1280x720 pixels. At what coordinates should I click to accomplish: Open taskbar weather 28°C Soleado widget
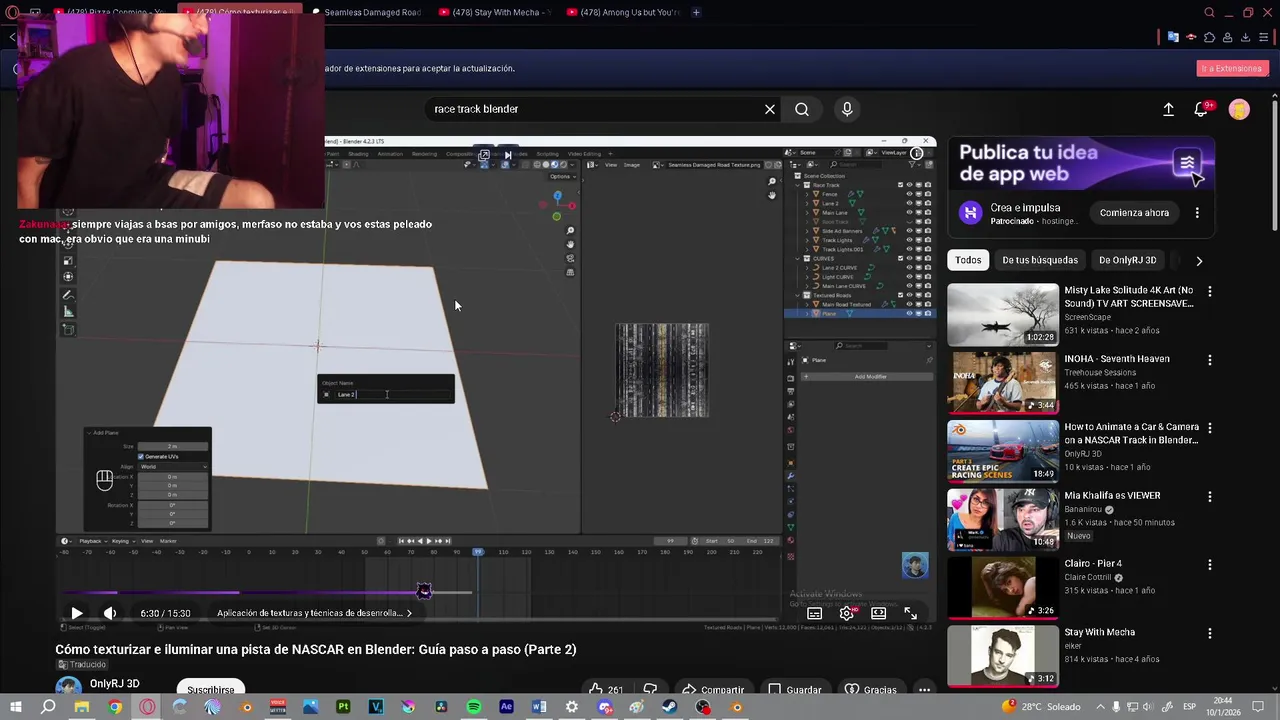[1042, 707]
